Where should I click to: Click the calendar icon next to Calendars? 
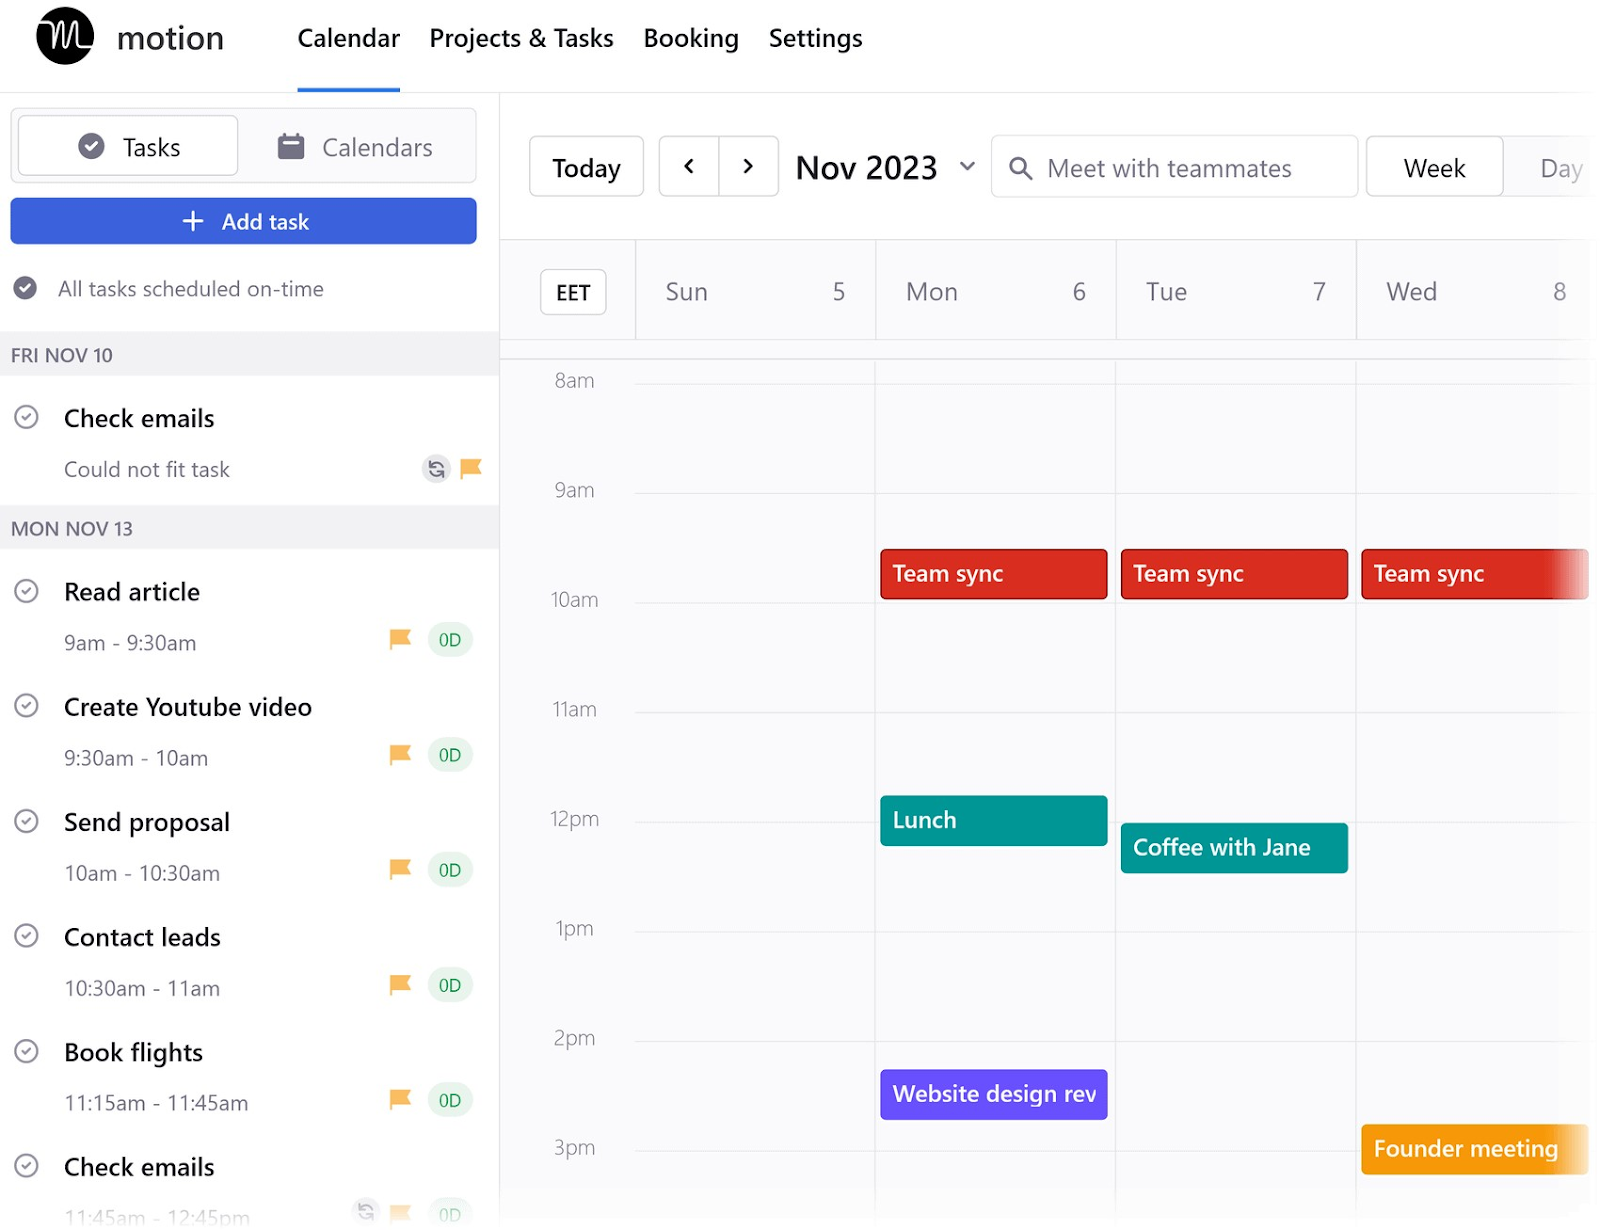(290, 145)
